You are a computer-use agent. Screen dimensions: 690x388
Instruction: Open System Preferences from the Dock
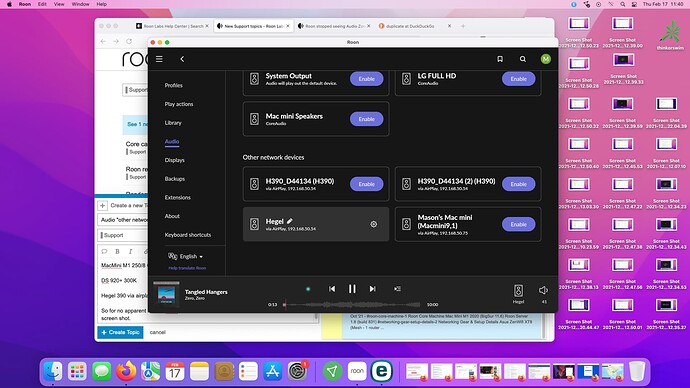coord(297,371)
